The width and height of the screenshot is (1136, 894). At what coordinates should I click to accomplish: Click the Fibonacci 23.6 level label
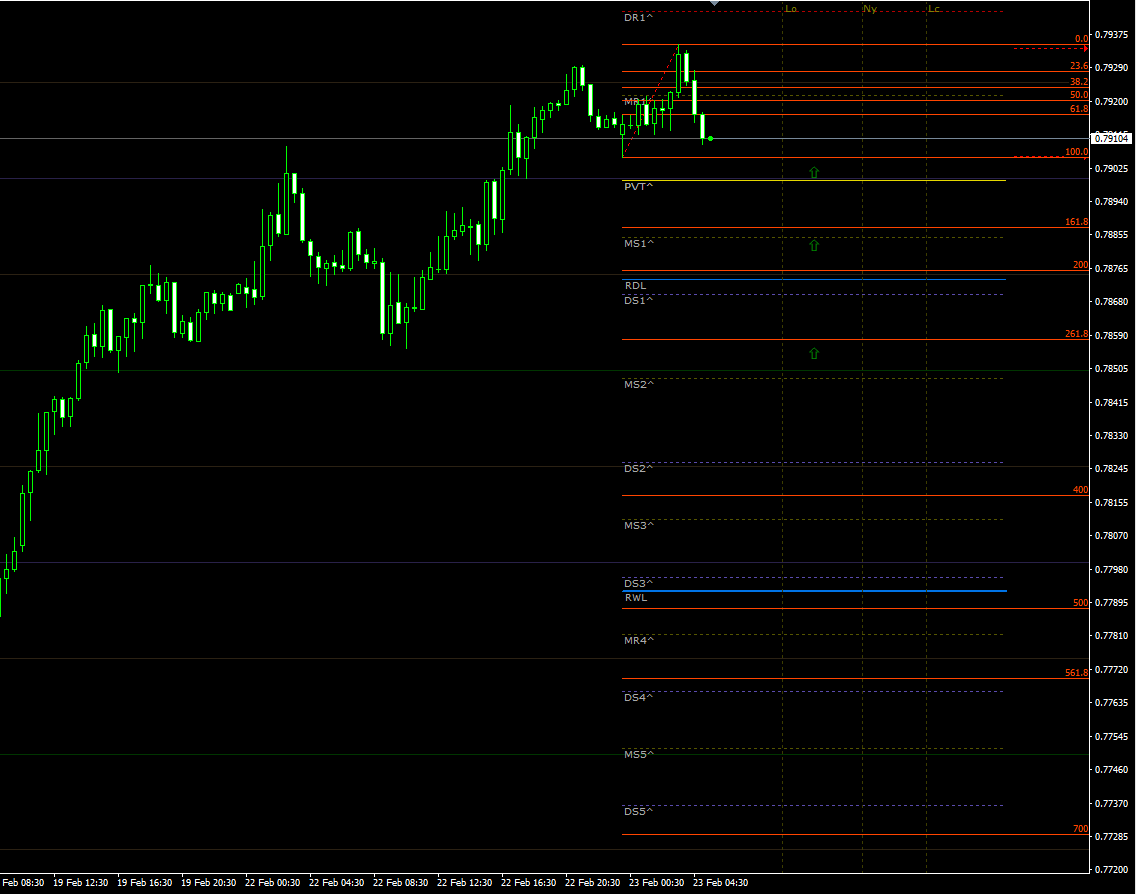point(1079,66)
